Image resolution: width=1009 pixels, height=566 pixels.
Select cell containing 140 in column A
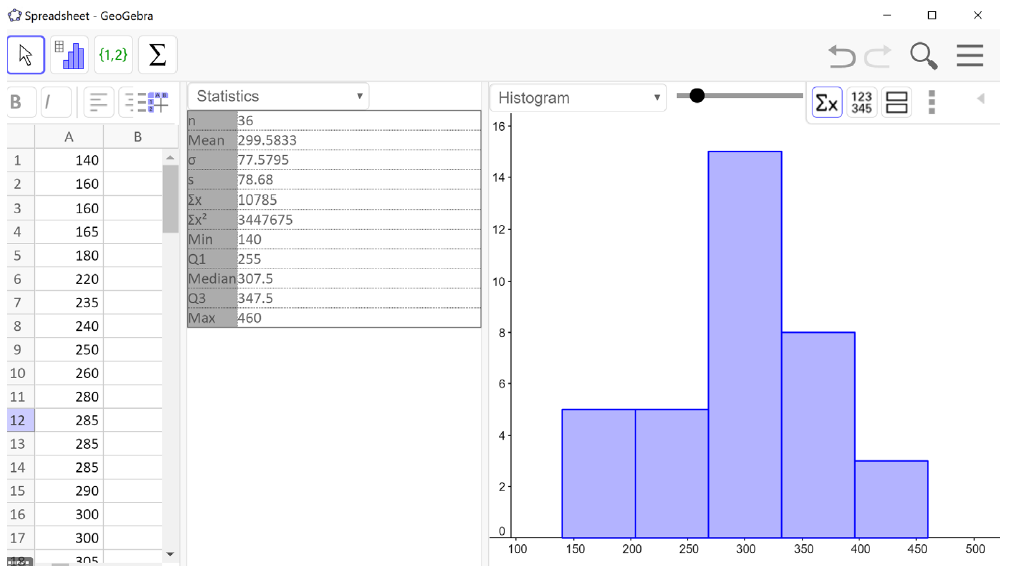pyautogui.click(x=69, y=161)
